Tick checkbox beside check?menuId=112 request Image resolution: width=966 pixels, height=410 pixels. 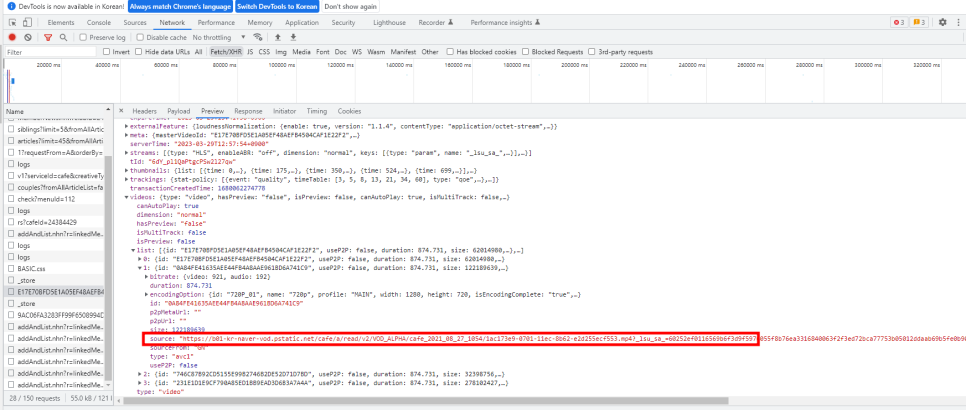(x=11, y=199)
